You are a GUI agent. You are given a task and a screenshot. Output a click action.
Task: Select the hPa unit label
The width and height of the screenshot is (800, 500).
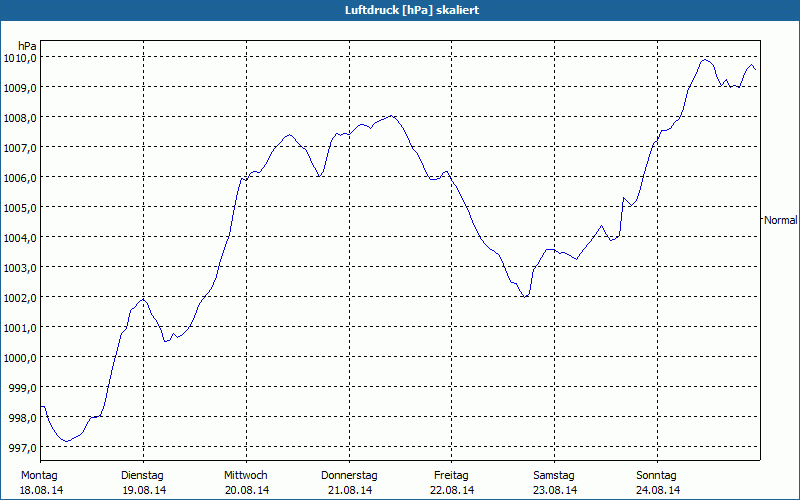pos(28,45)
